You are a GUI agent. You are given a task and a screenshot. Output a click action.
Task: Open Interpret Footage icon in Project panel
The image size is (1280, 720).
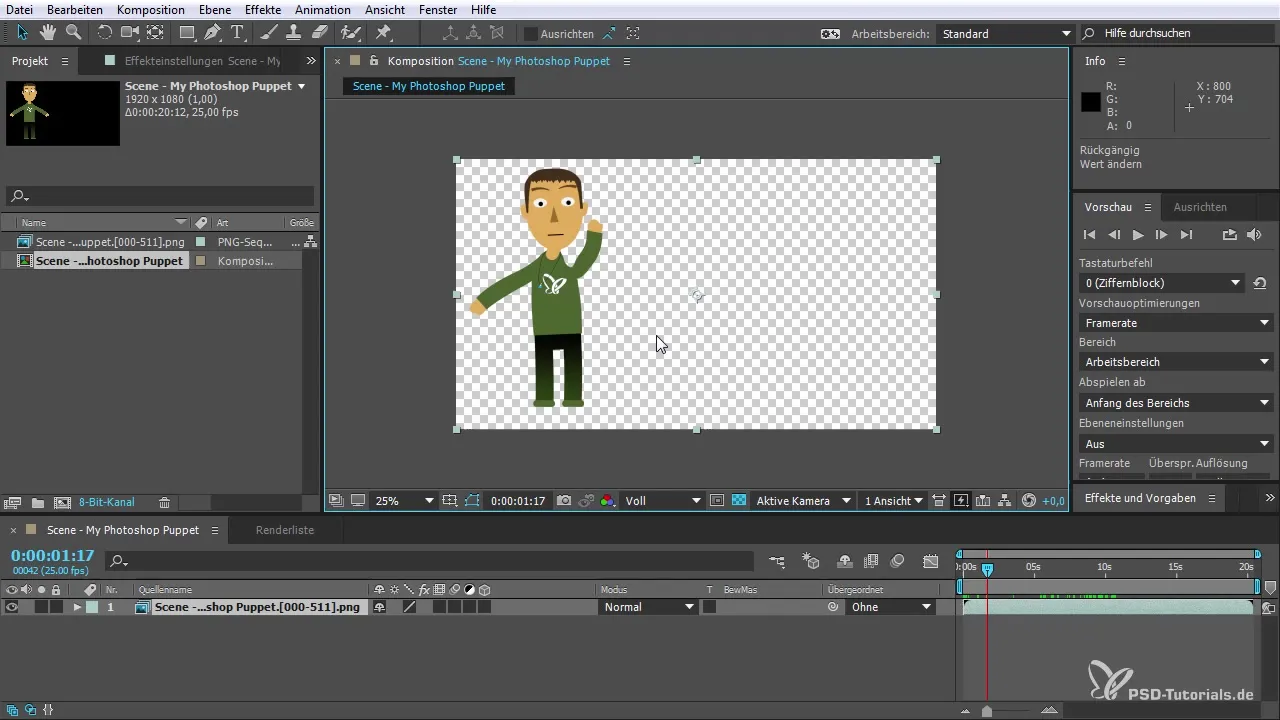pyautogui.click(x=13, y=502)
